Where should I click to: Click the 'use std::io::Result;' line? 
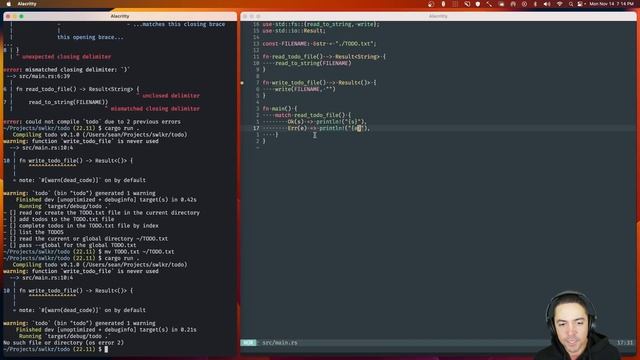coord(294,31)
